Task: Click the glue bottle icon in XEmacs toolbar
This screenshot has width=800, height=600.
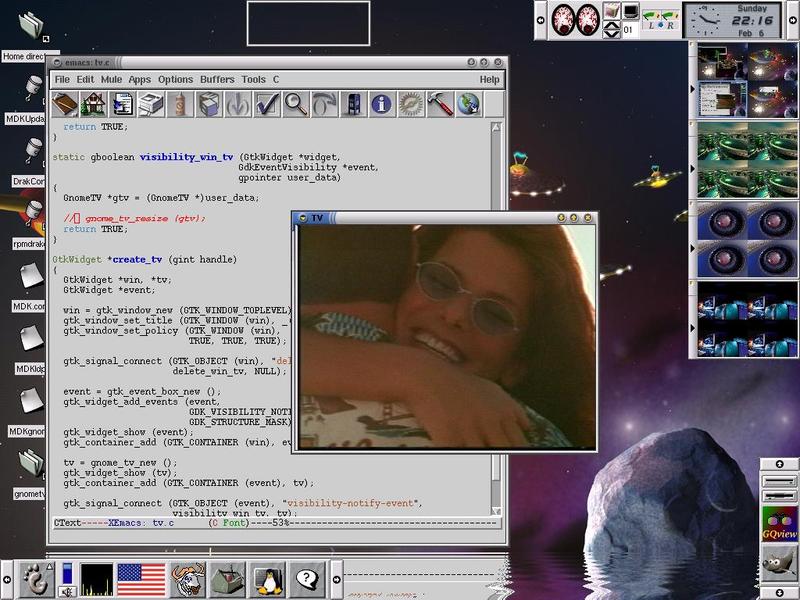Action: [180, 104]
